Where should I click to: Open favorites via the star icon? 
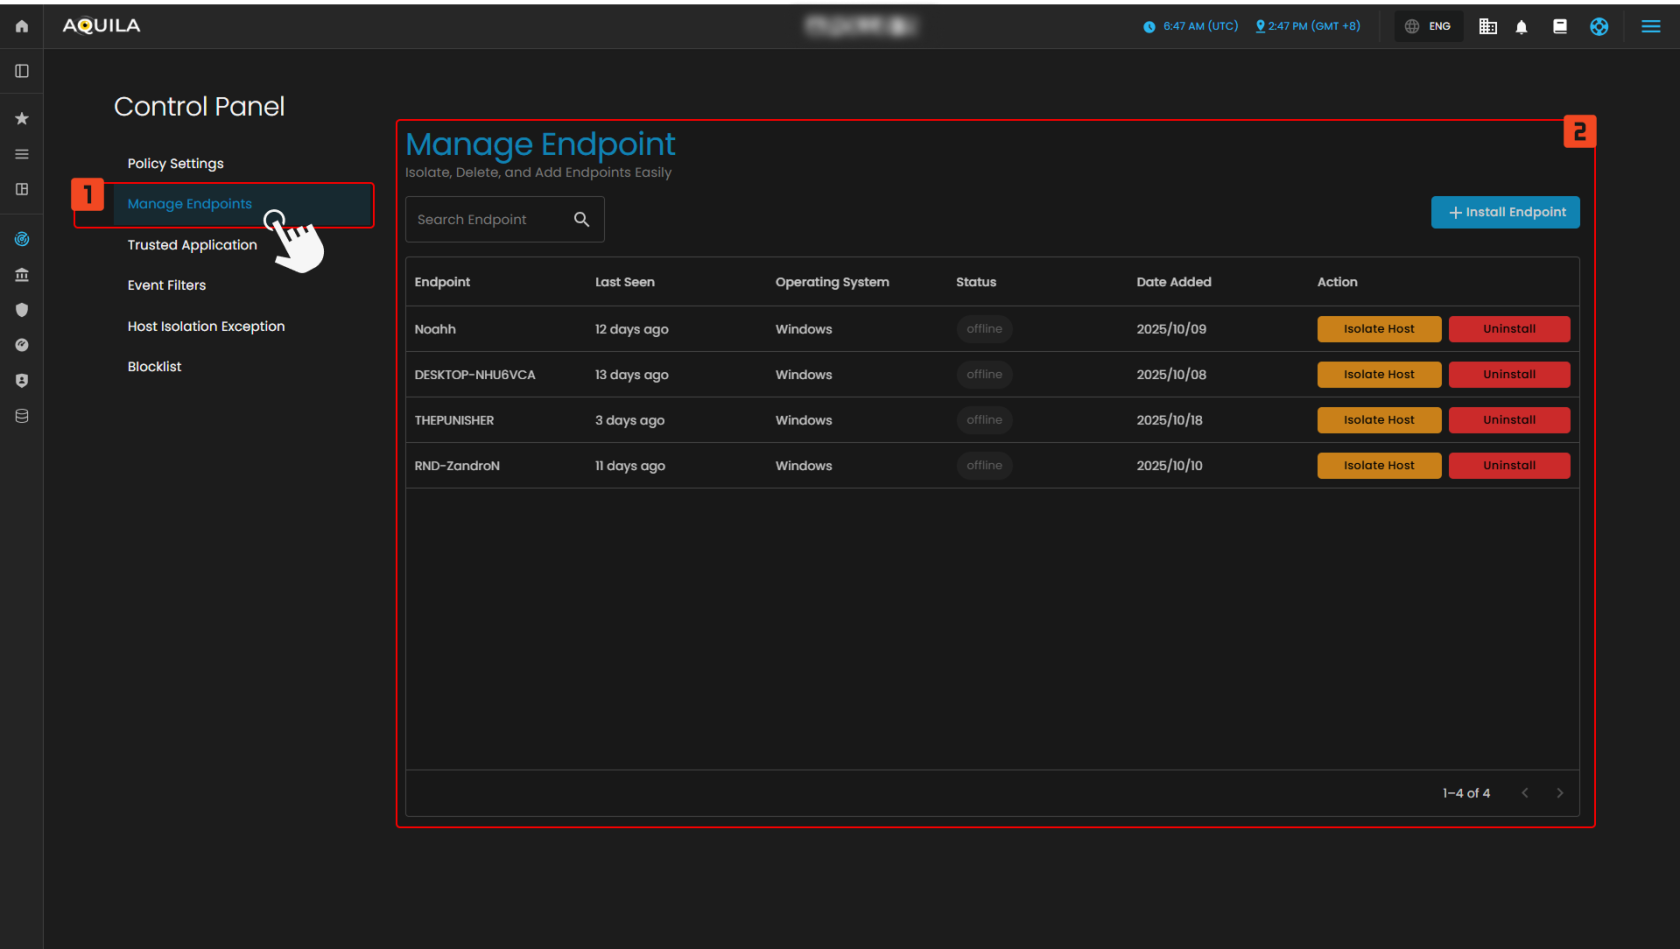(x=21, y=118)
